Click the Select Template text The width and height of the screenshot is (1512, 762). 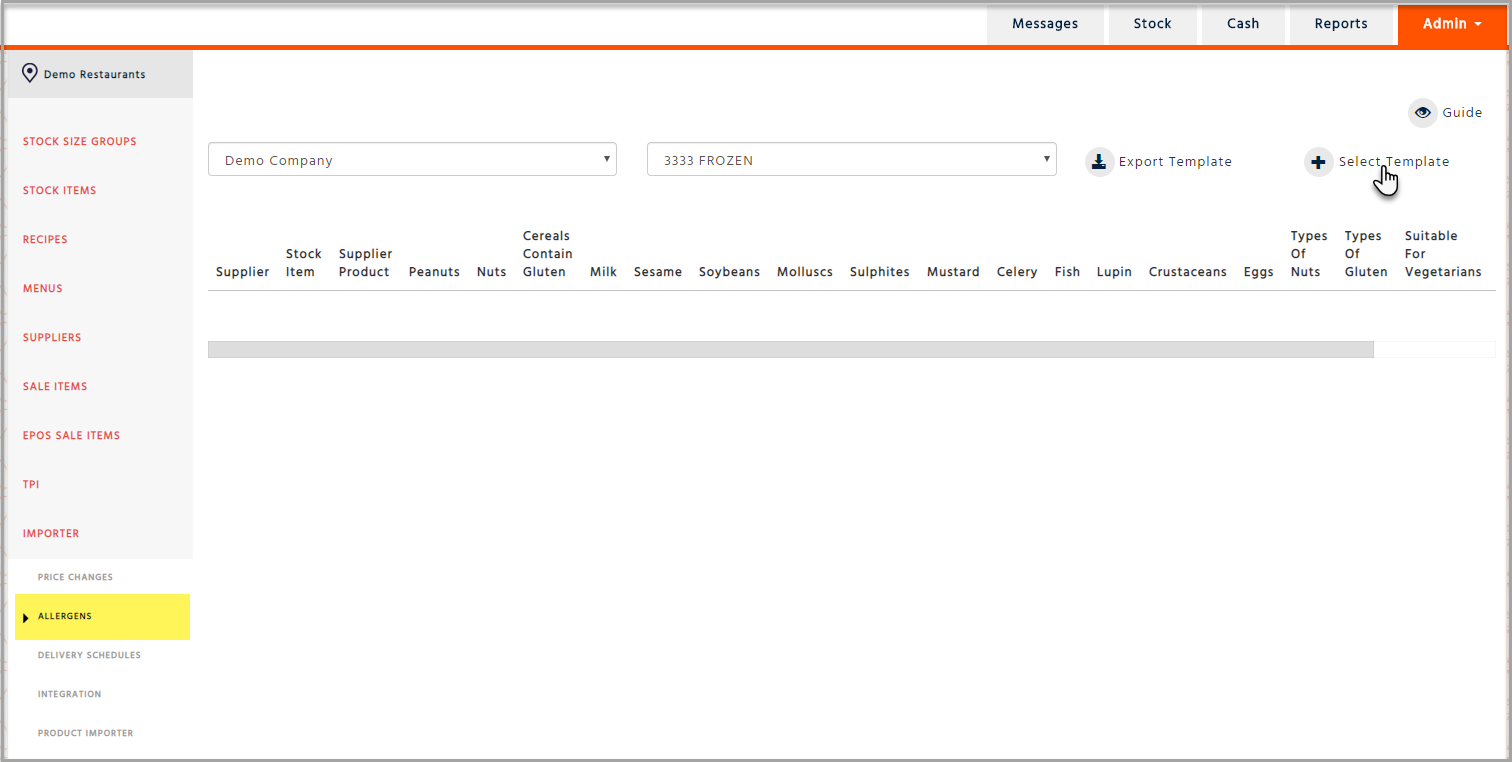[1394, 162]
